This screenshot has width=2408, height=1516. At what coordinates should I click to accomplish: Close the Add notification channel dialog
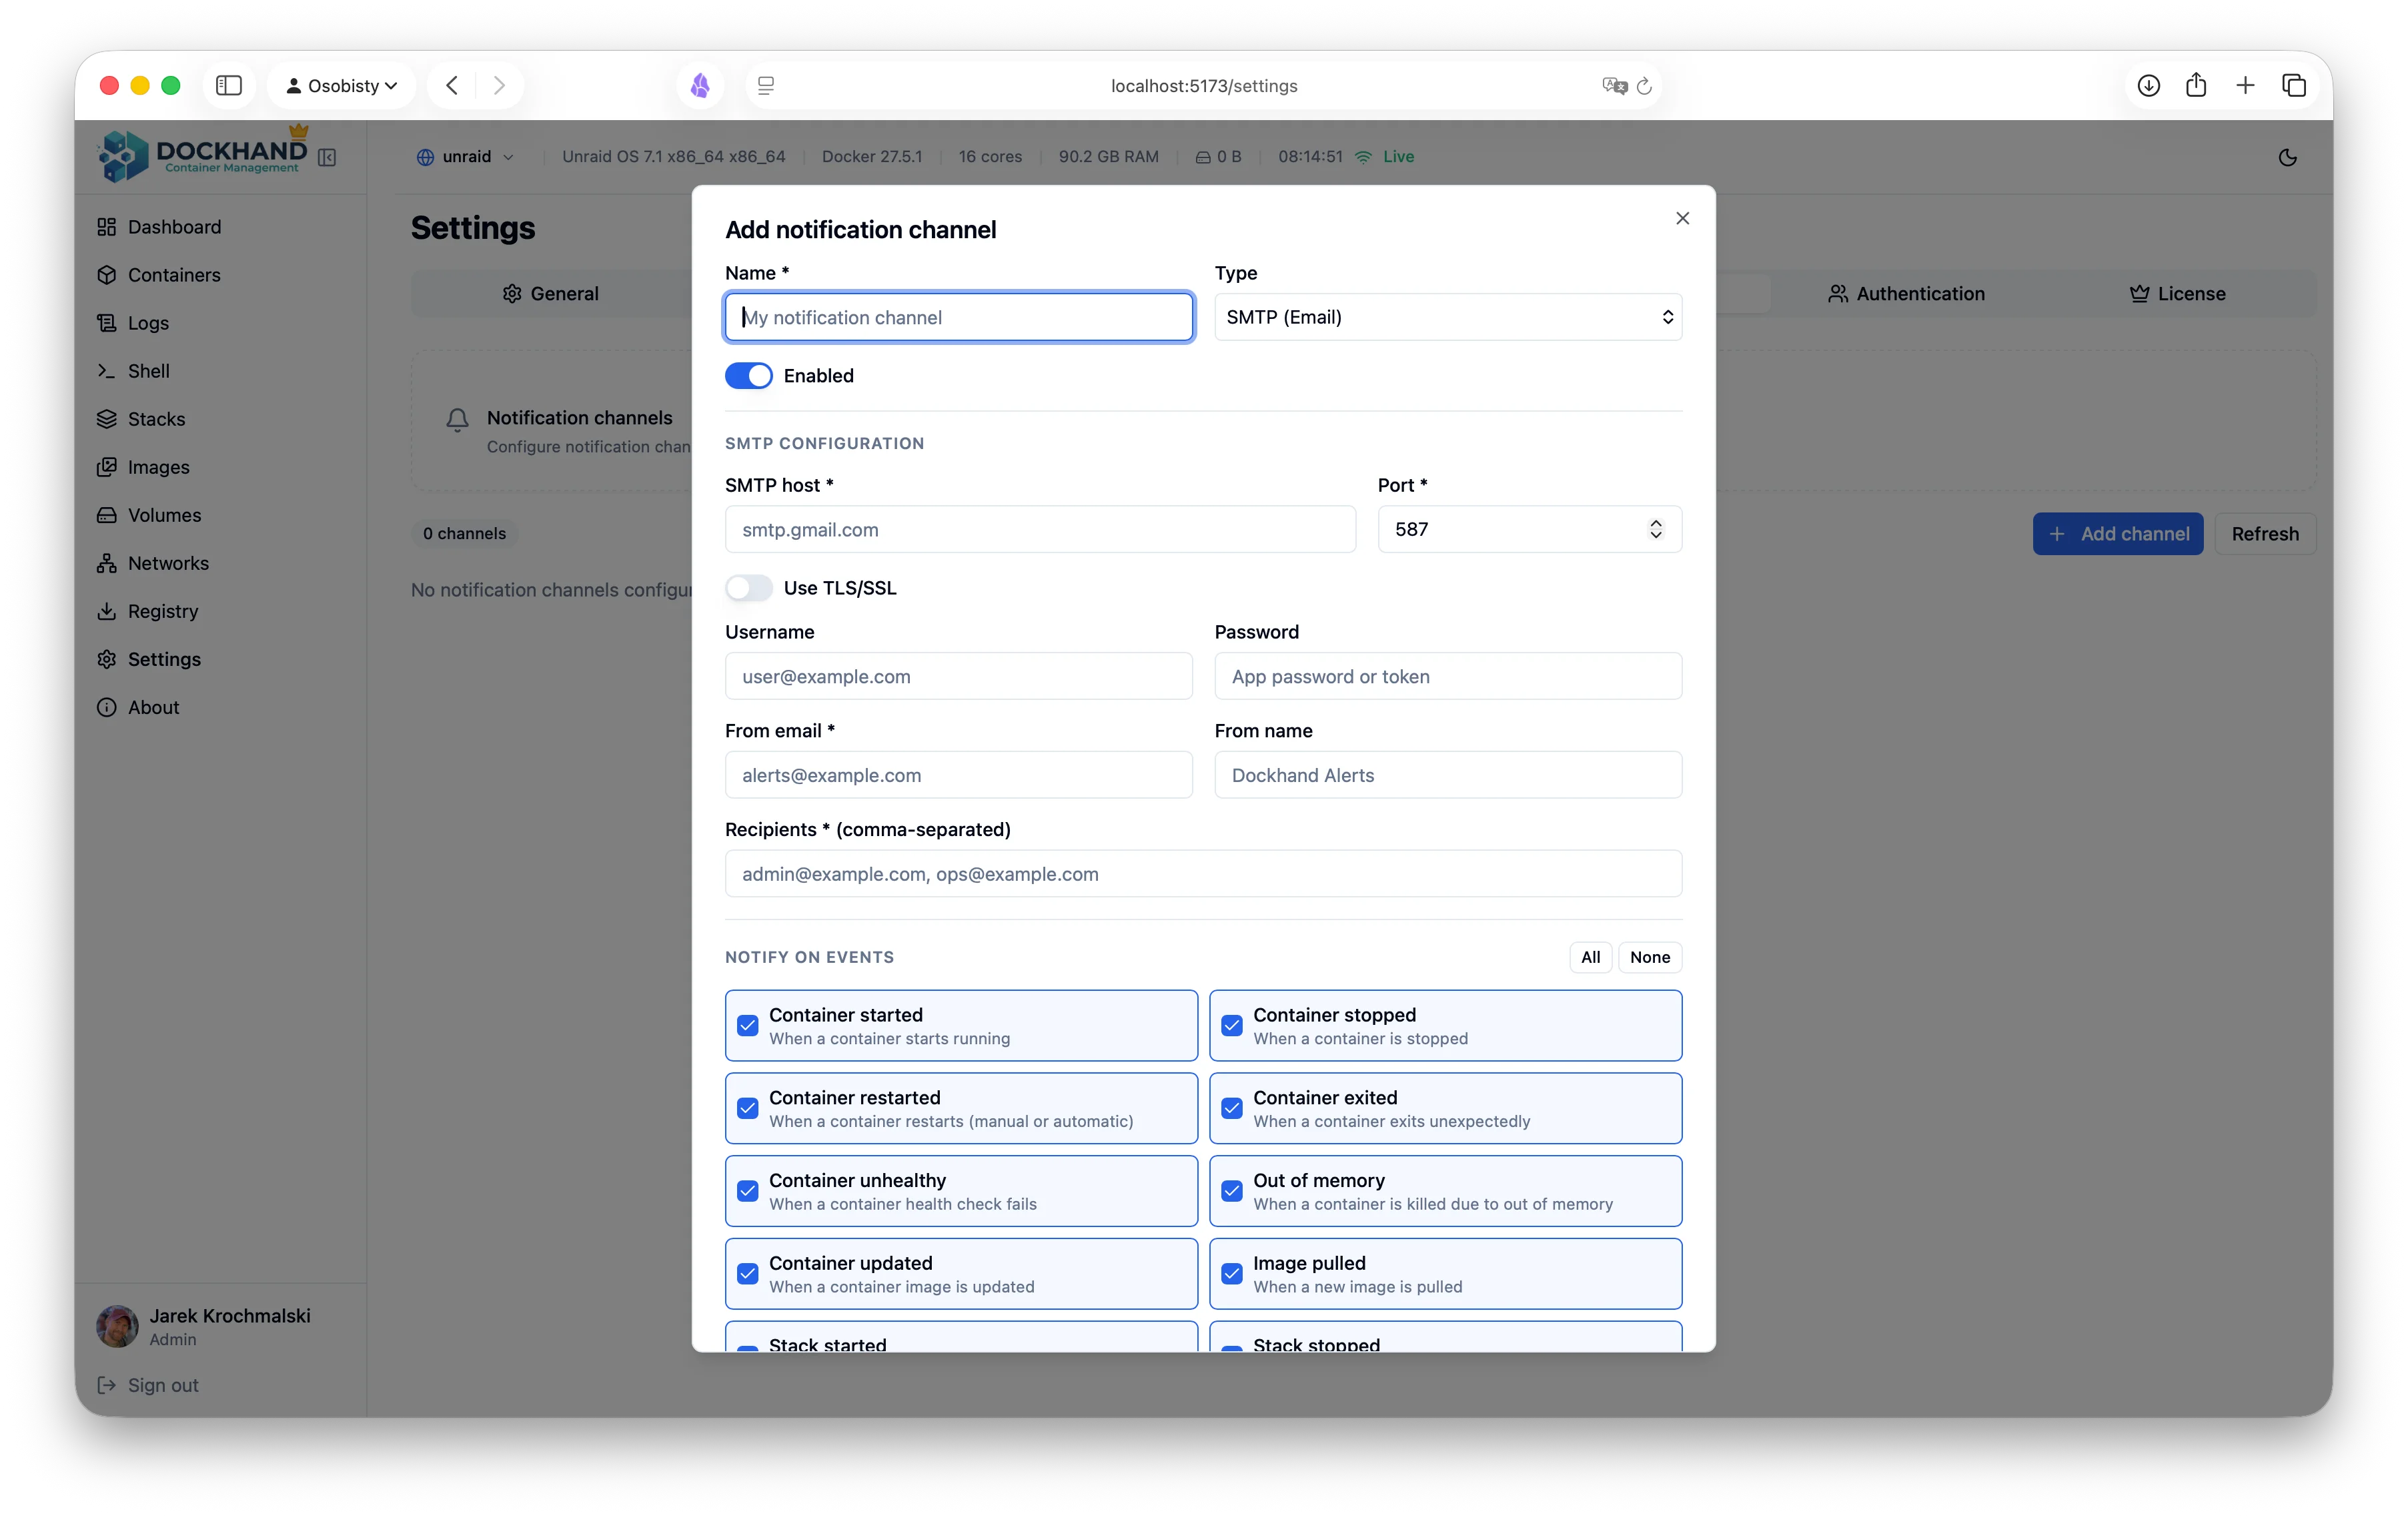pyautogui.click(x=1682, y=218)
